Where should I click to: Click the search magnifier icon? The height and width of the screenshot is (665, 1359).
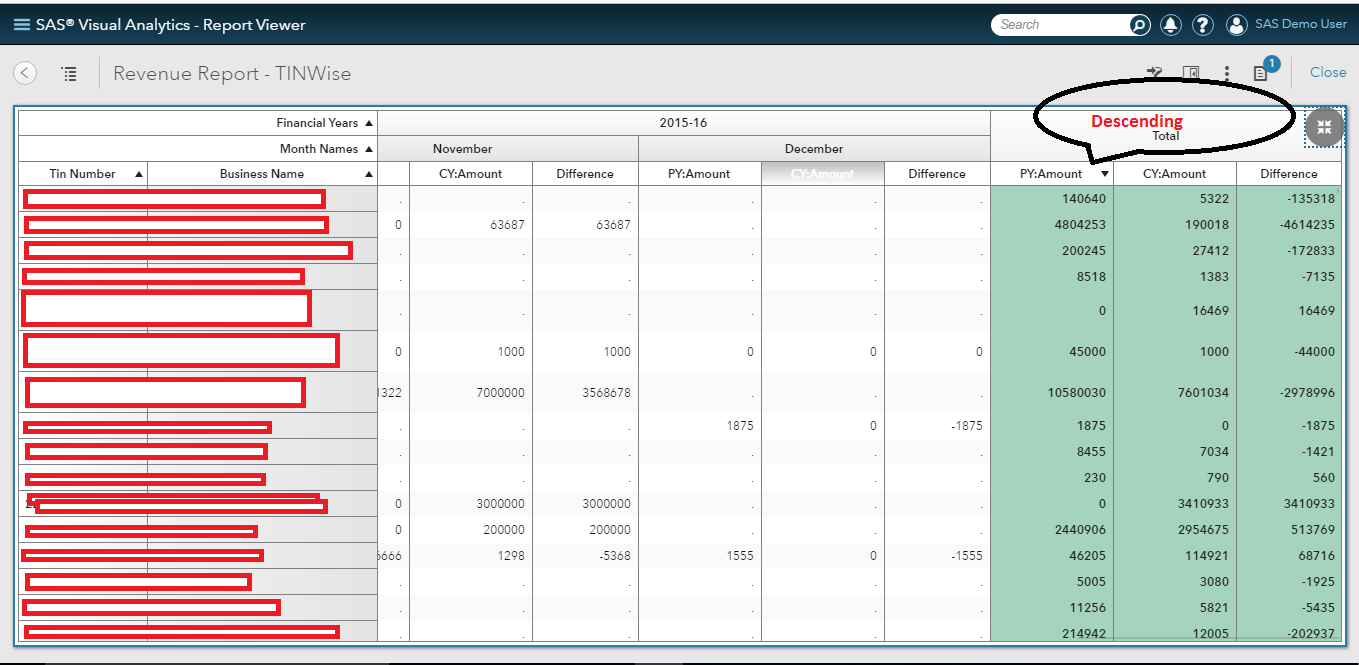pyautogui.click(x=1139, y=25)
